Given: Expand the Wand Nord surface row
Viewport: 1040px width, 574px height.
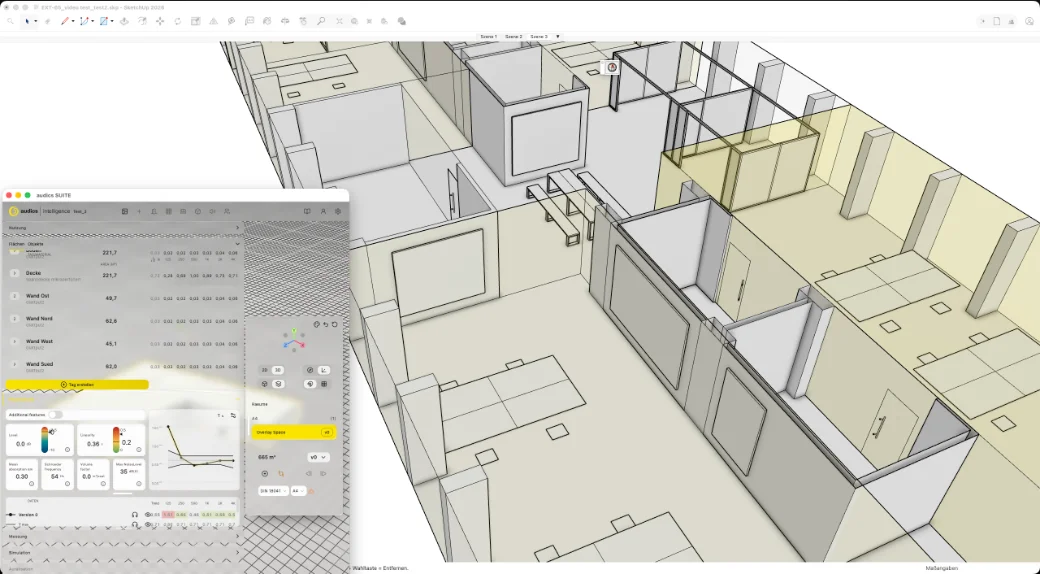Looking at the screenshot, I should coord(15,319).
